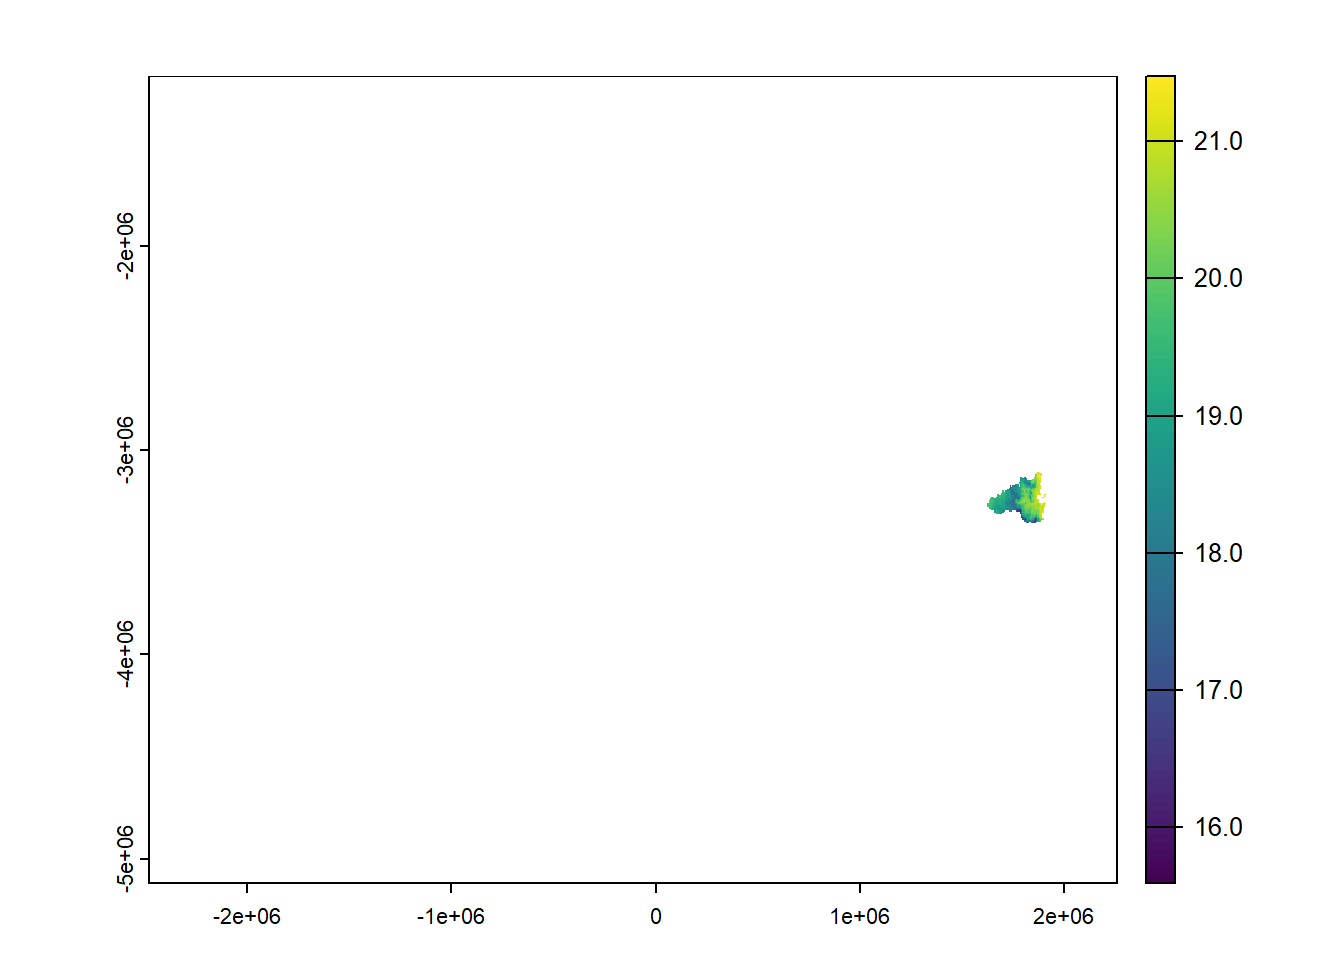Screen dimensions: 1344x960
Task: Click the viridis color legend bar
Action: pos(1160,479)
